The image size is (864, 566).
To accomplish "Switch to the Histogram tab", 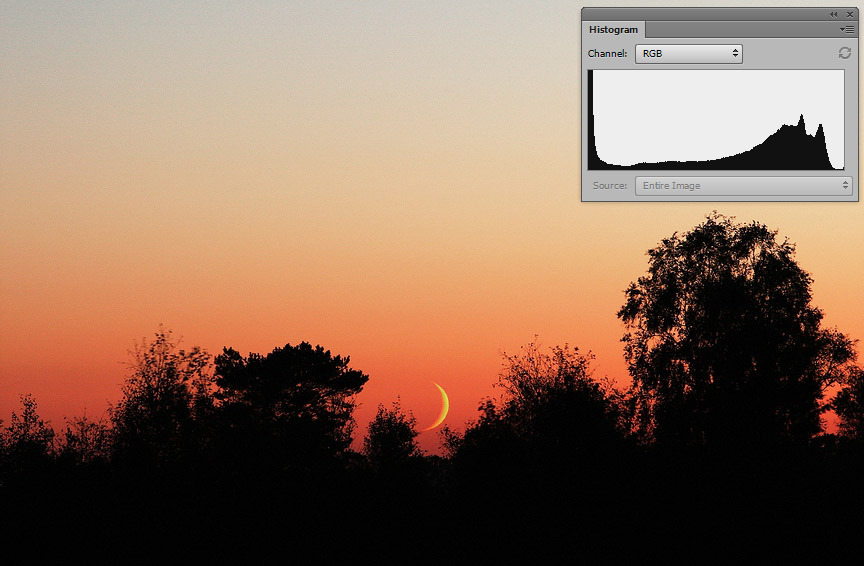I will point(613,30).
